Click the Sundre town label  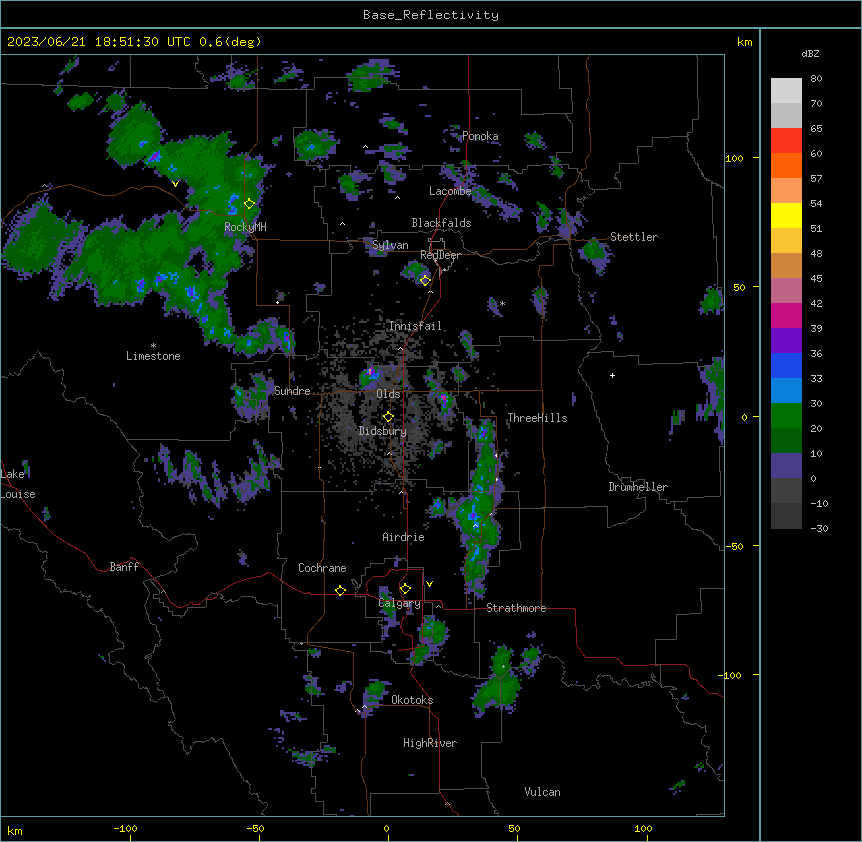point(292,391)
